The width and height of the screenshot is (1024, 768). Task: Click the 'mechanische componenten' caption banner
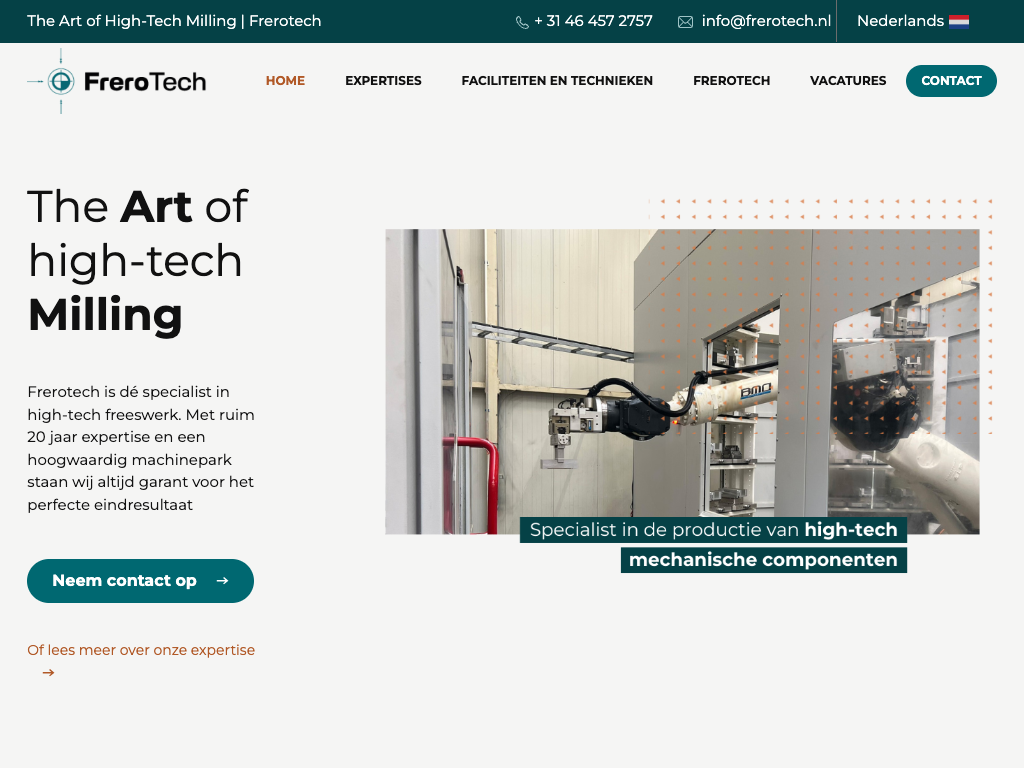click(x=763, y=560)
